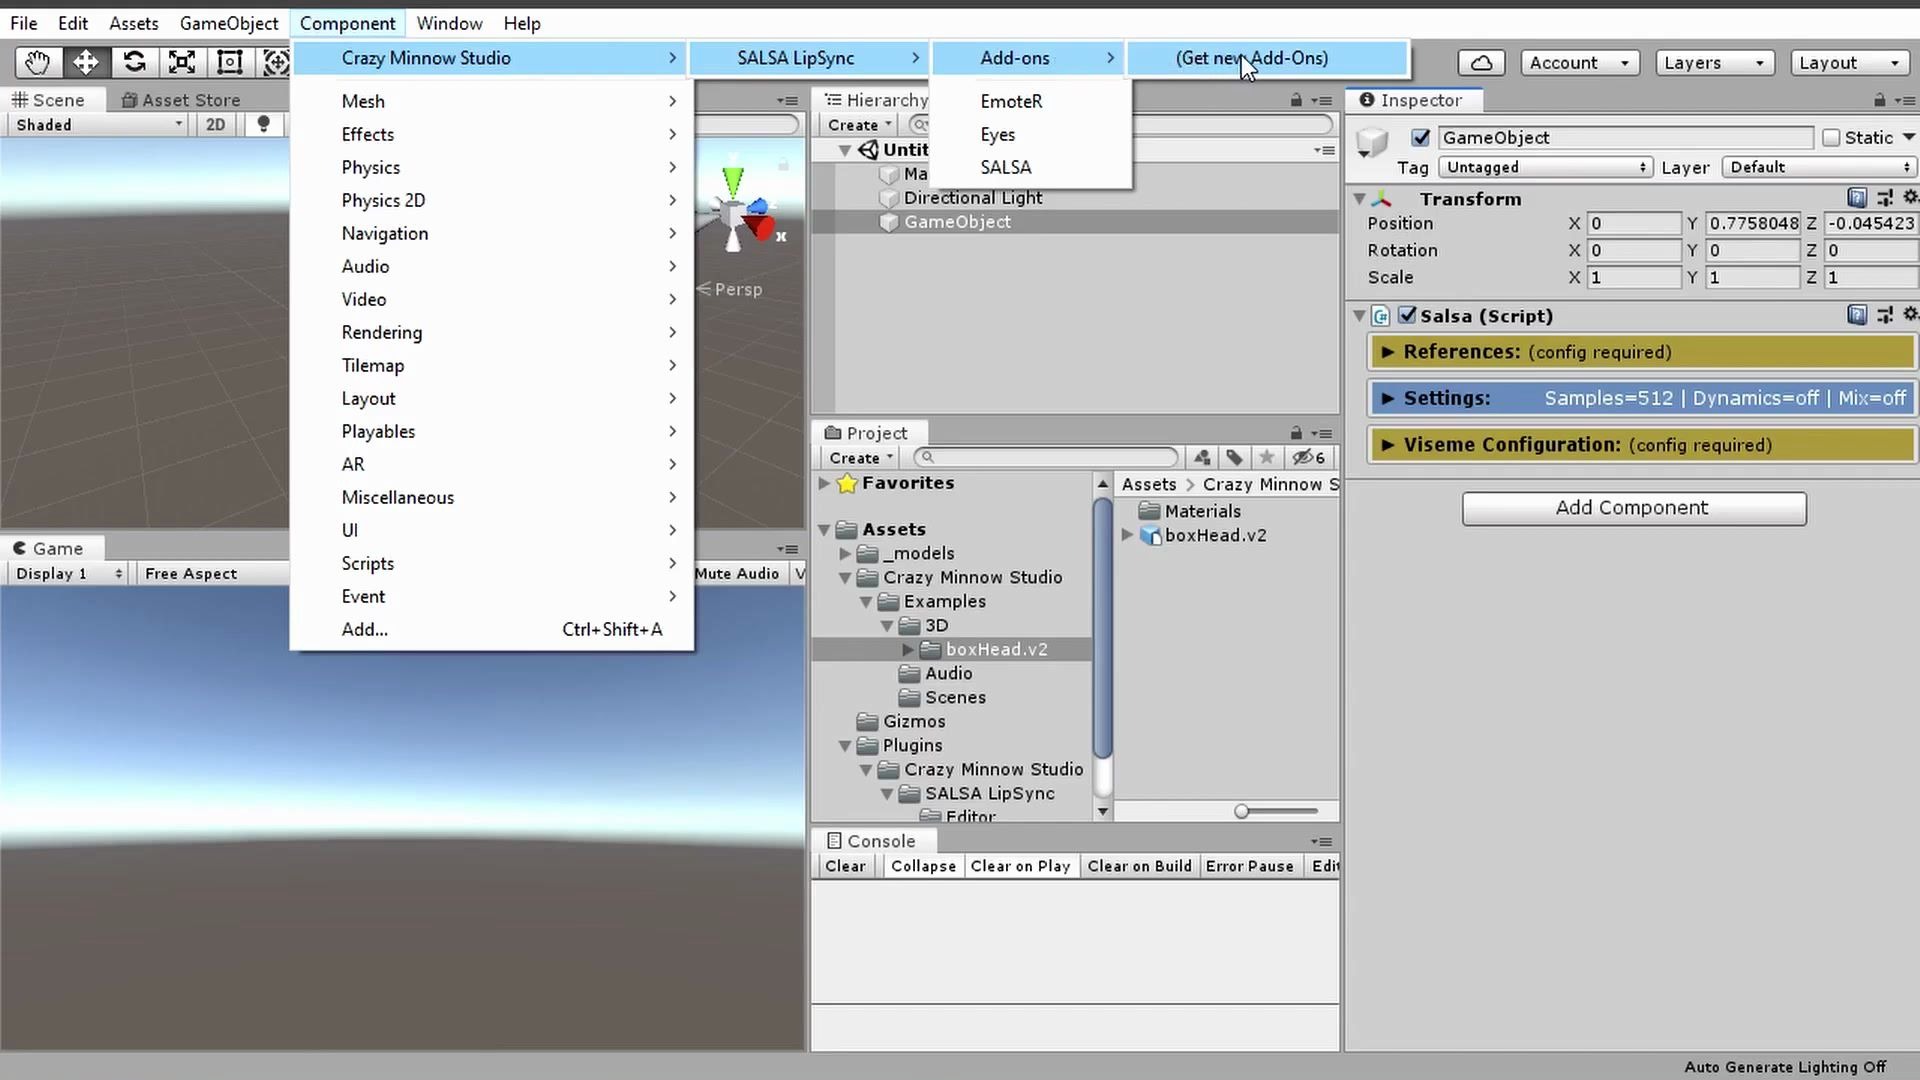Click Search by Label tag icon
The height and width of the screenshot is (1080, 1920).
point(1234,458)
